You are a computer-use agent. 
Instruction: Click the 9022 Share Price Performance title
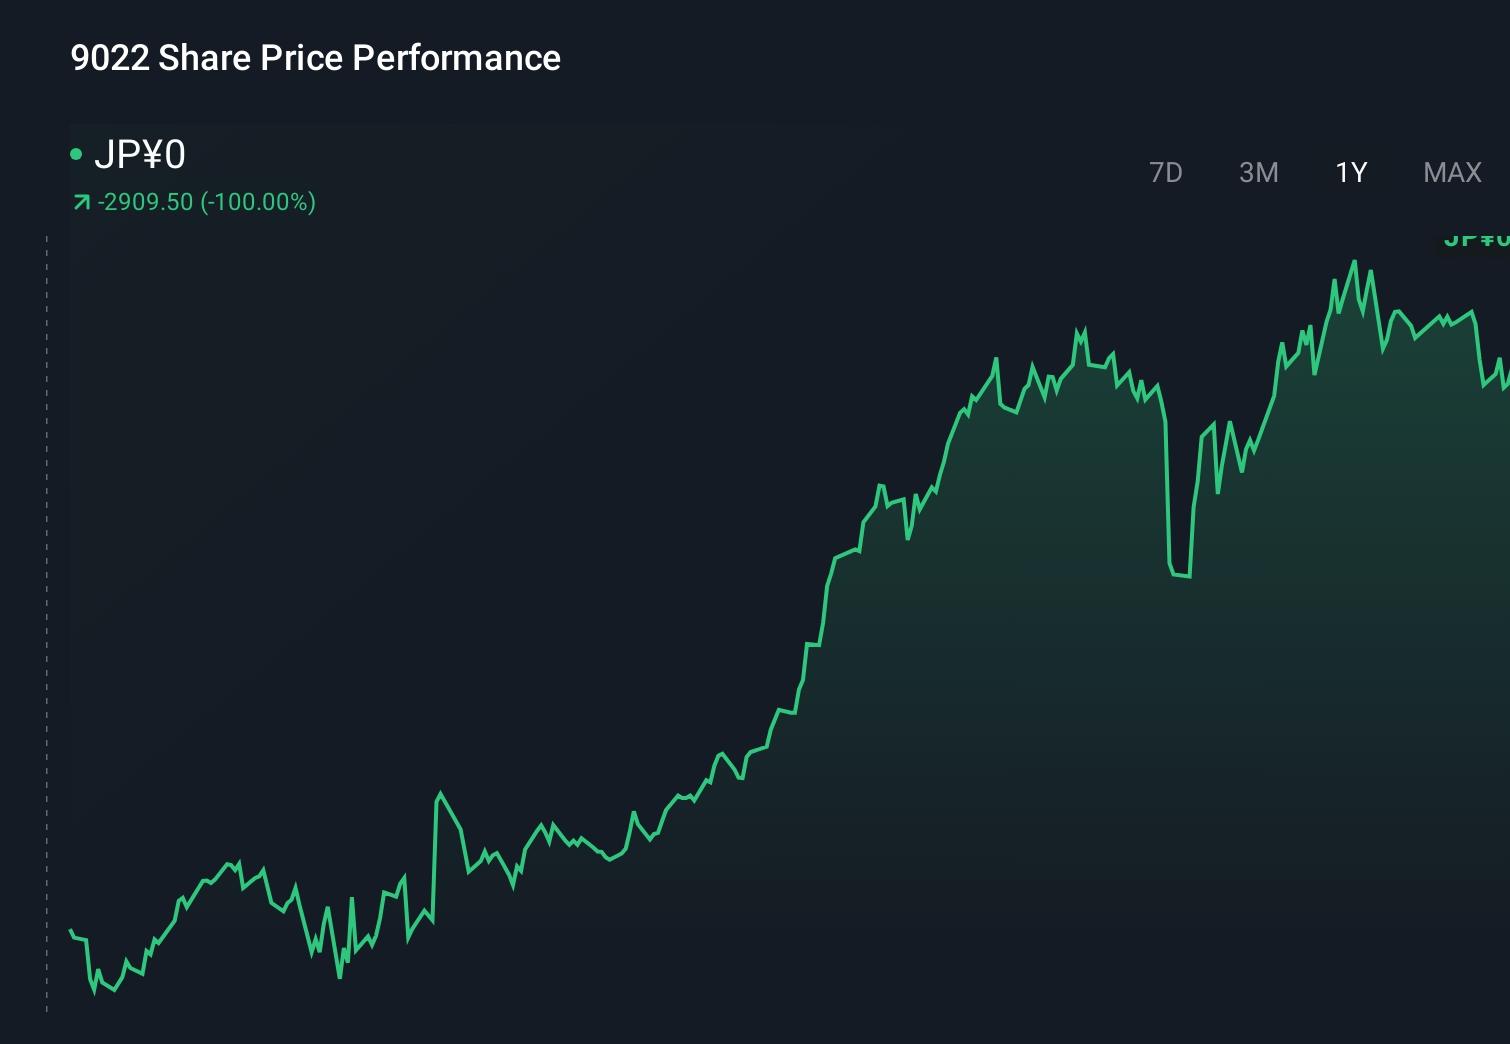[x=315, y=58]
